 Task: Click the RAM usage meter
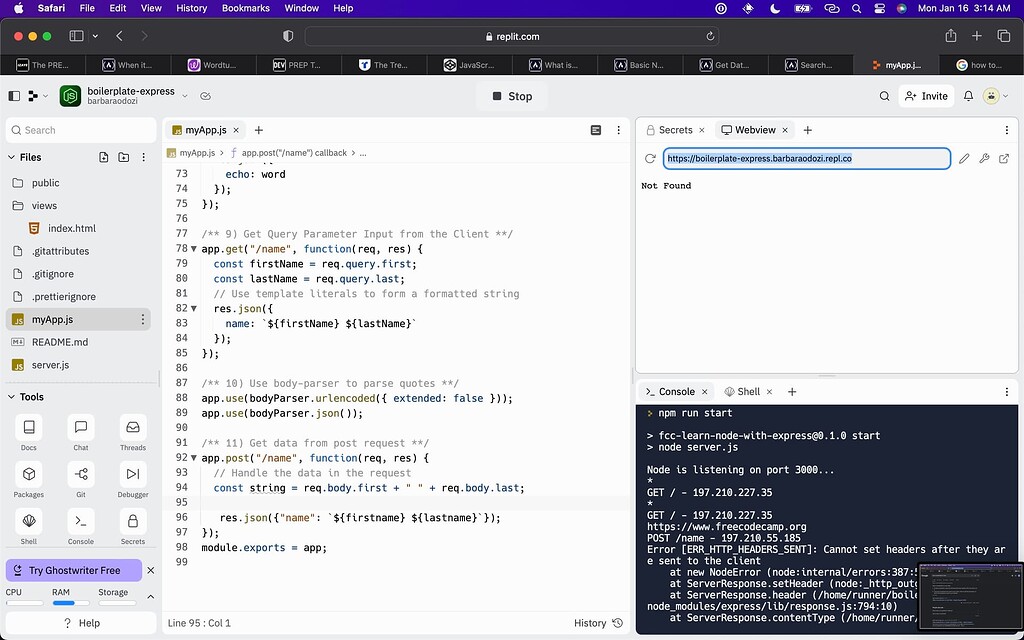(66, 597)
